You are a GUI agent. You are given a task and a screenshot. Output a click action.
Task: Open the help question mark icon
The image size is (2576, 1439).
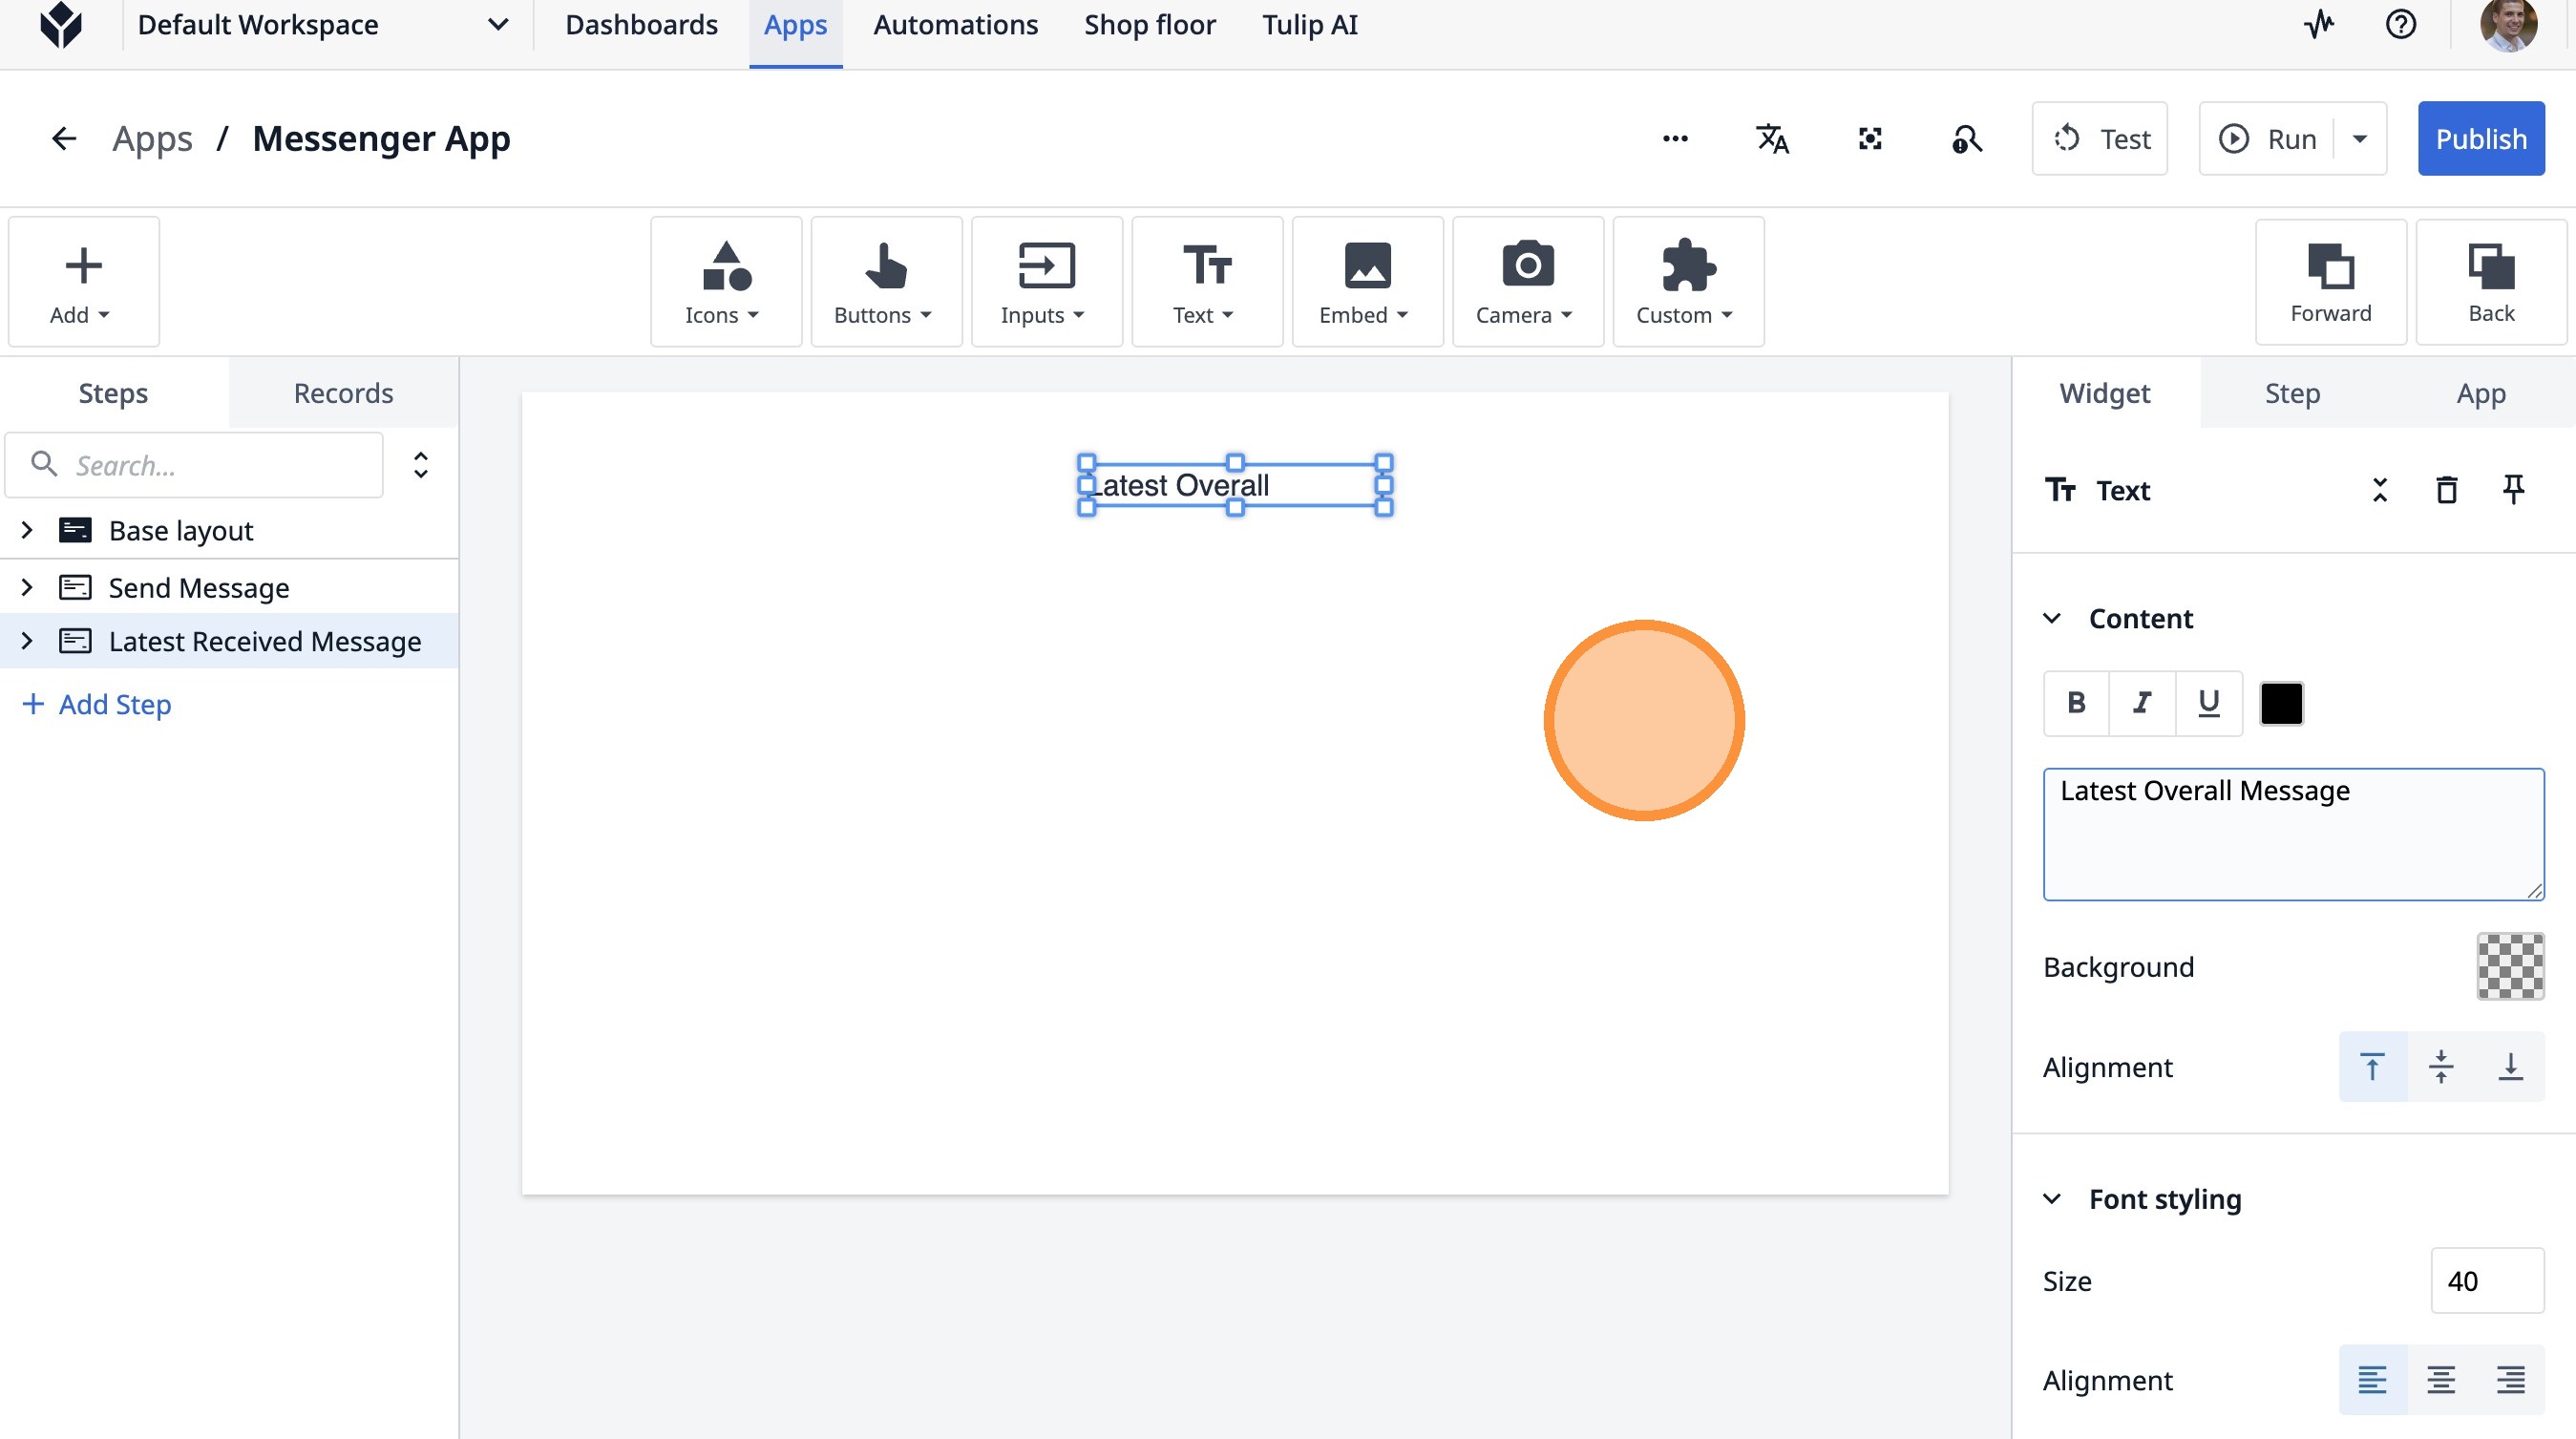coord(2400,25)
